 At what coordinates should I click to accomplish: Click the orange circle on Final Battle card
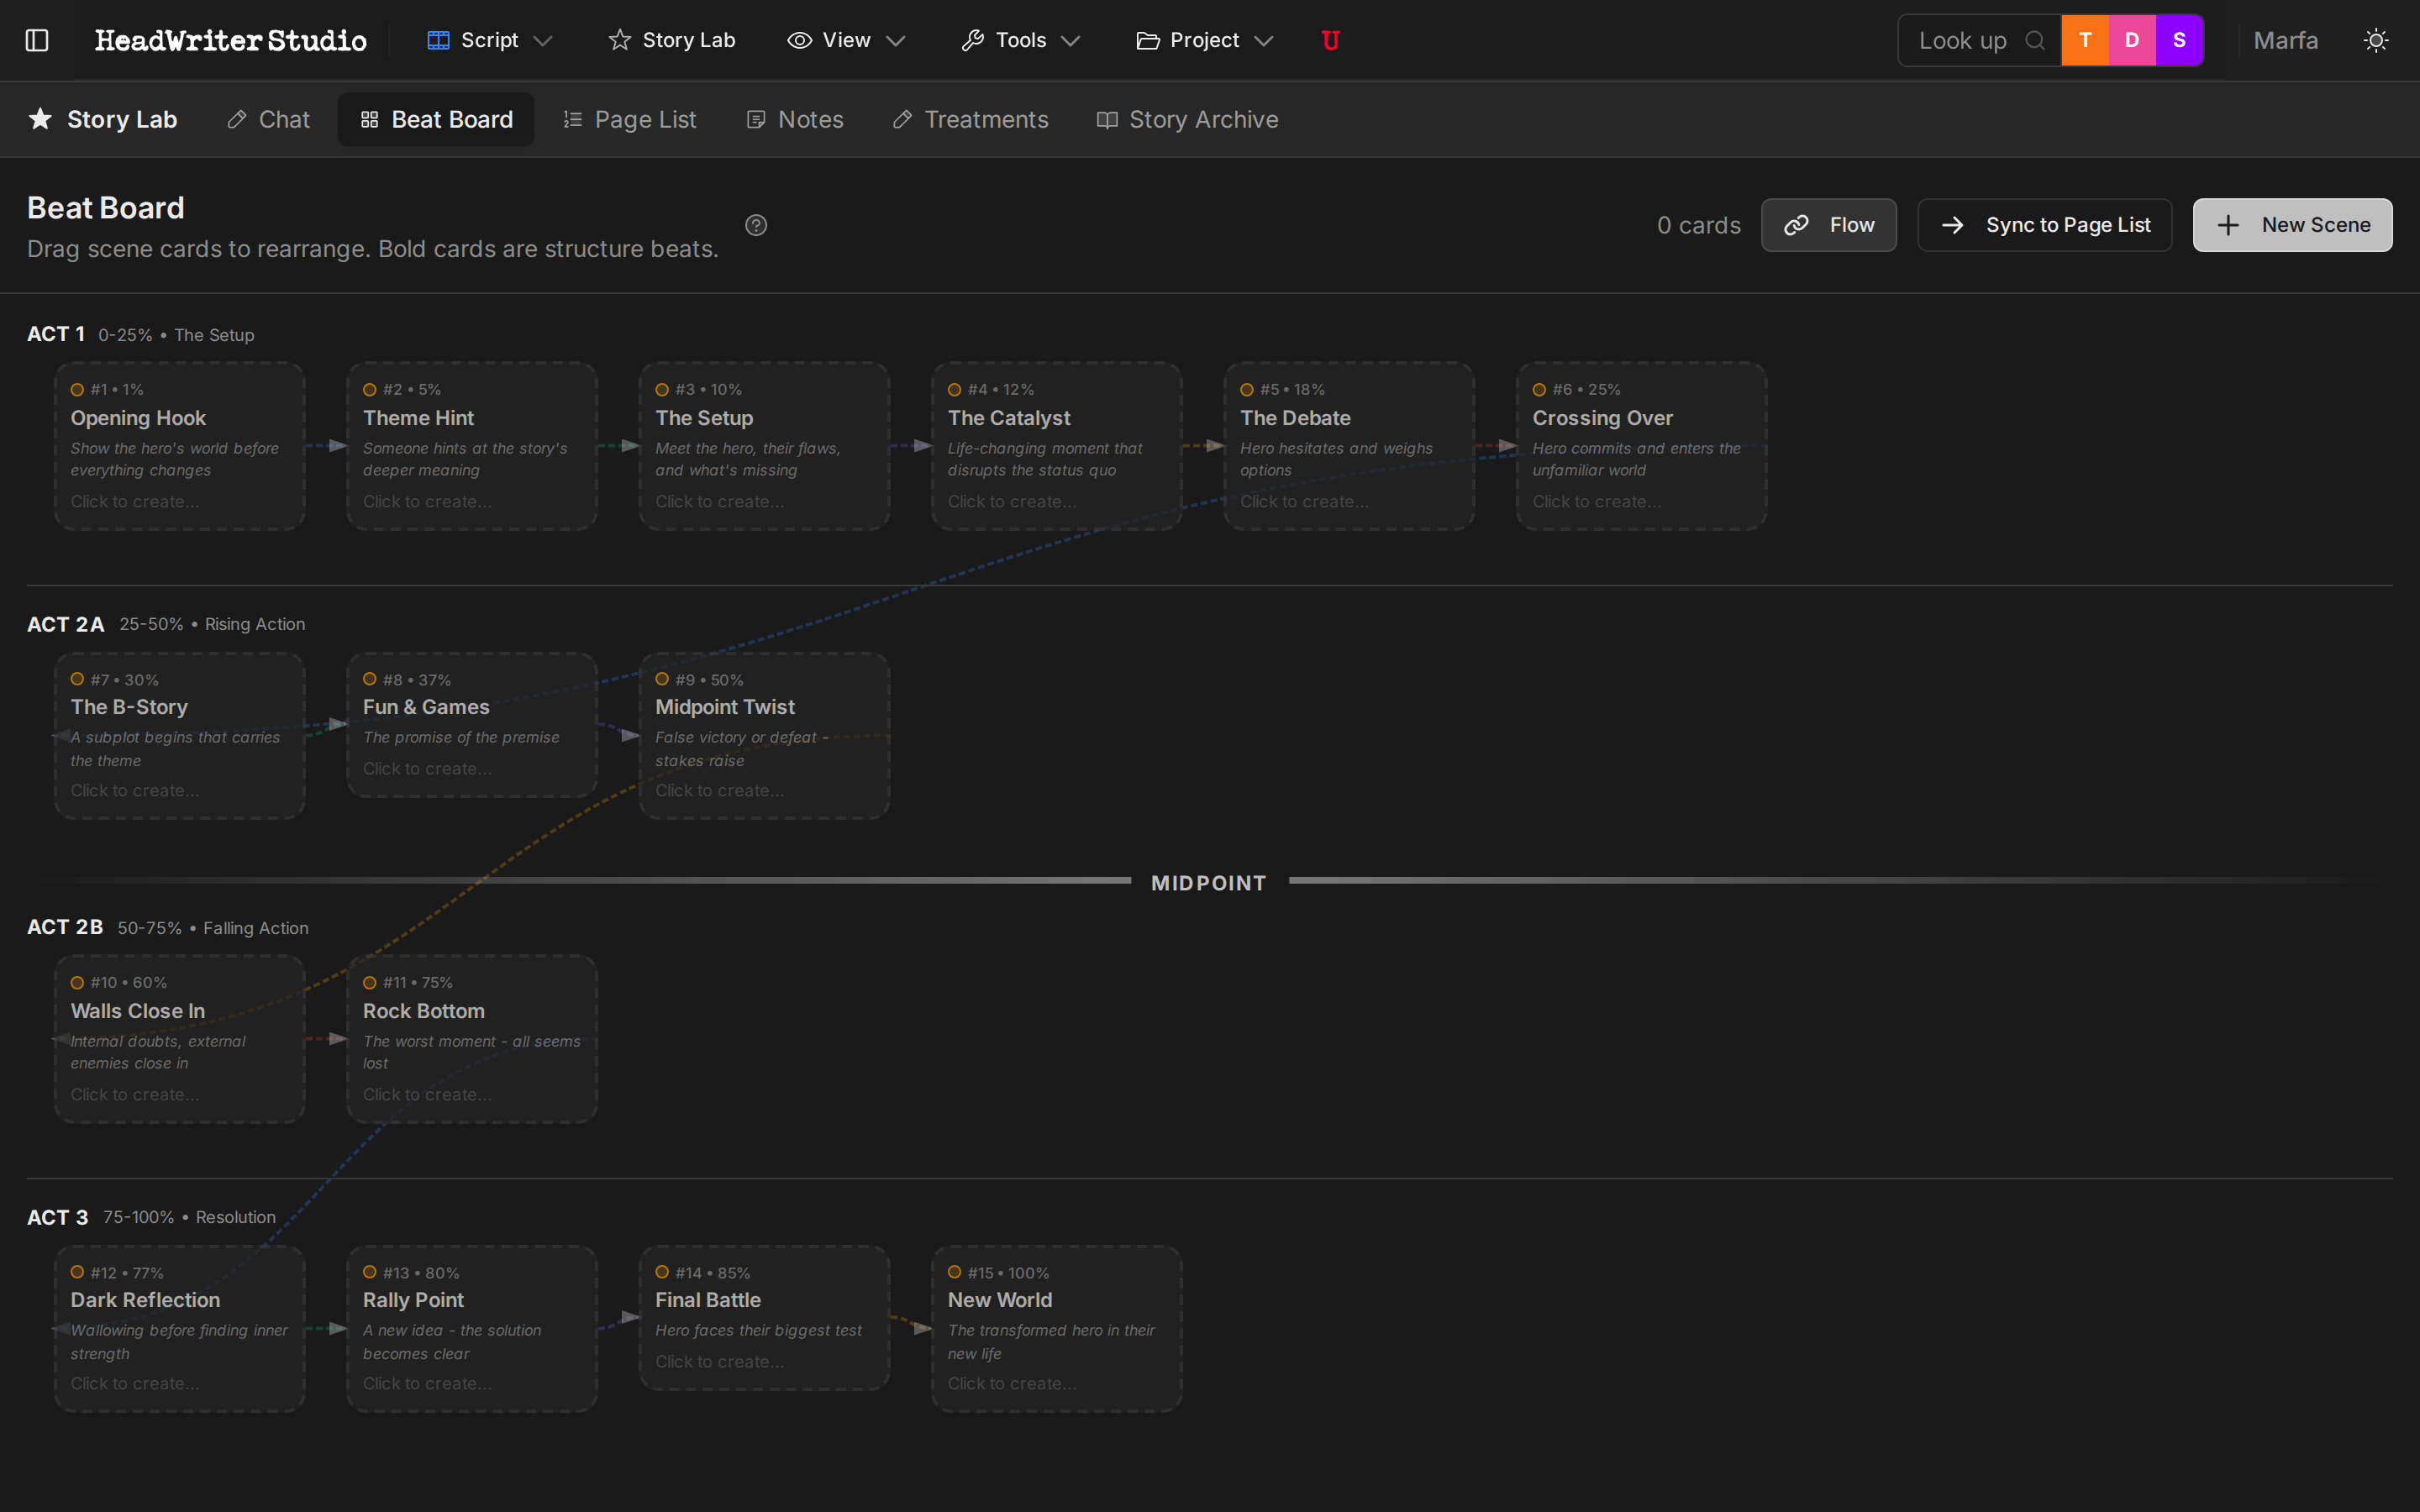click(662, 1272)
